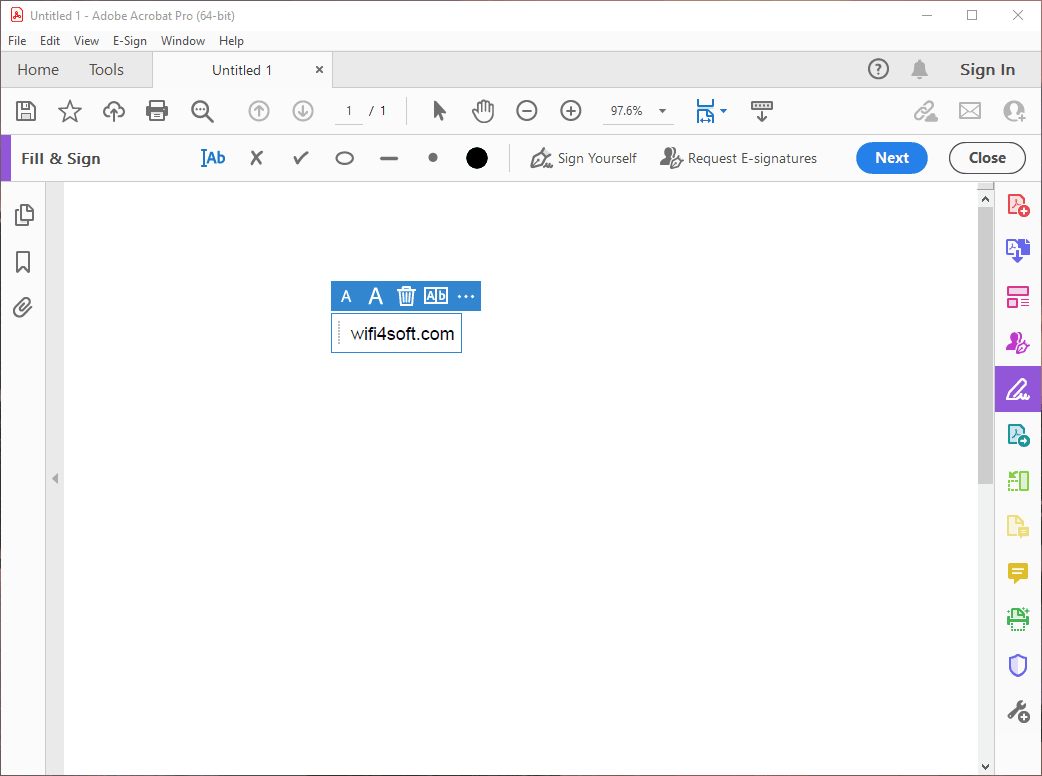This screenshot has height=776, width=1042.
Task: Select the Add Text tool
Action: 213,158
